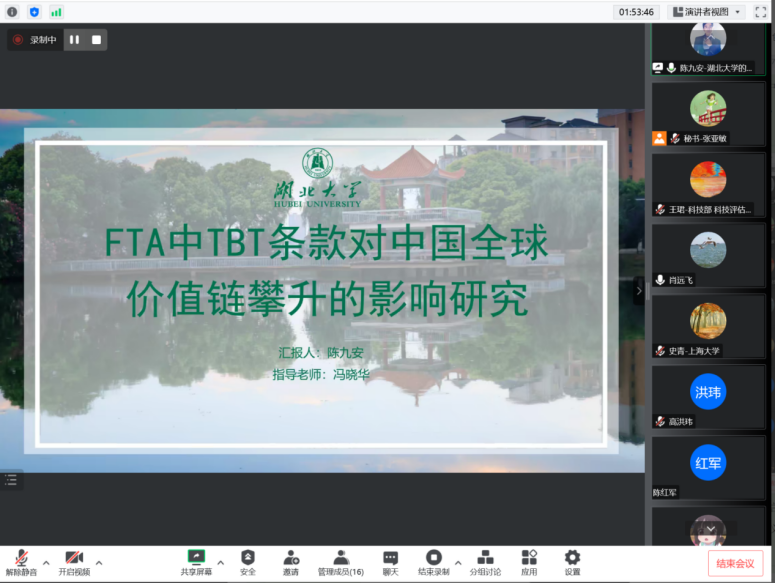Image resolution: width=775 pixels, height=583 pixels.
Task: Click advisor line 指导老师:冯晓华
Action: 321,375
